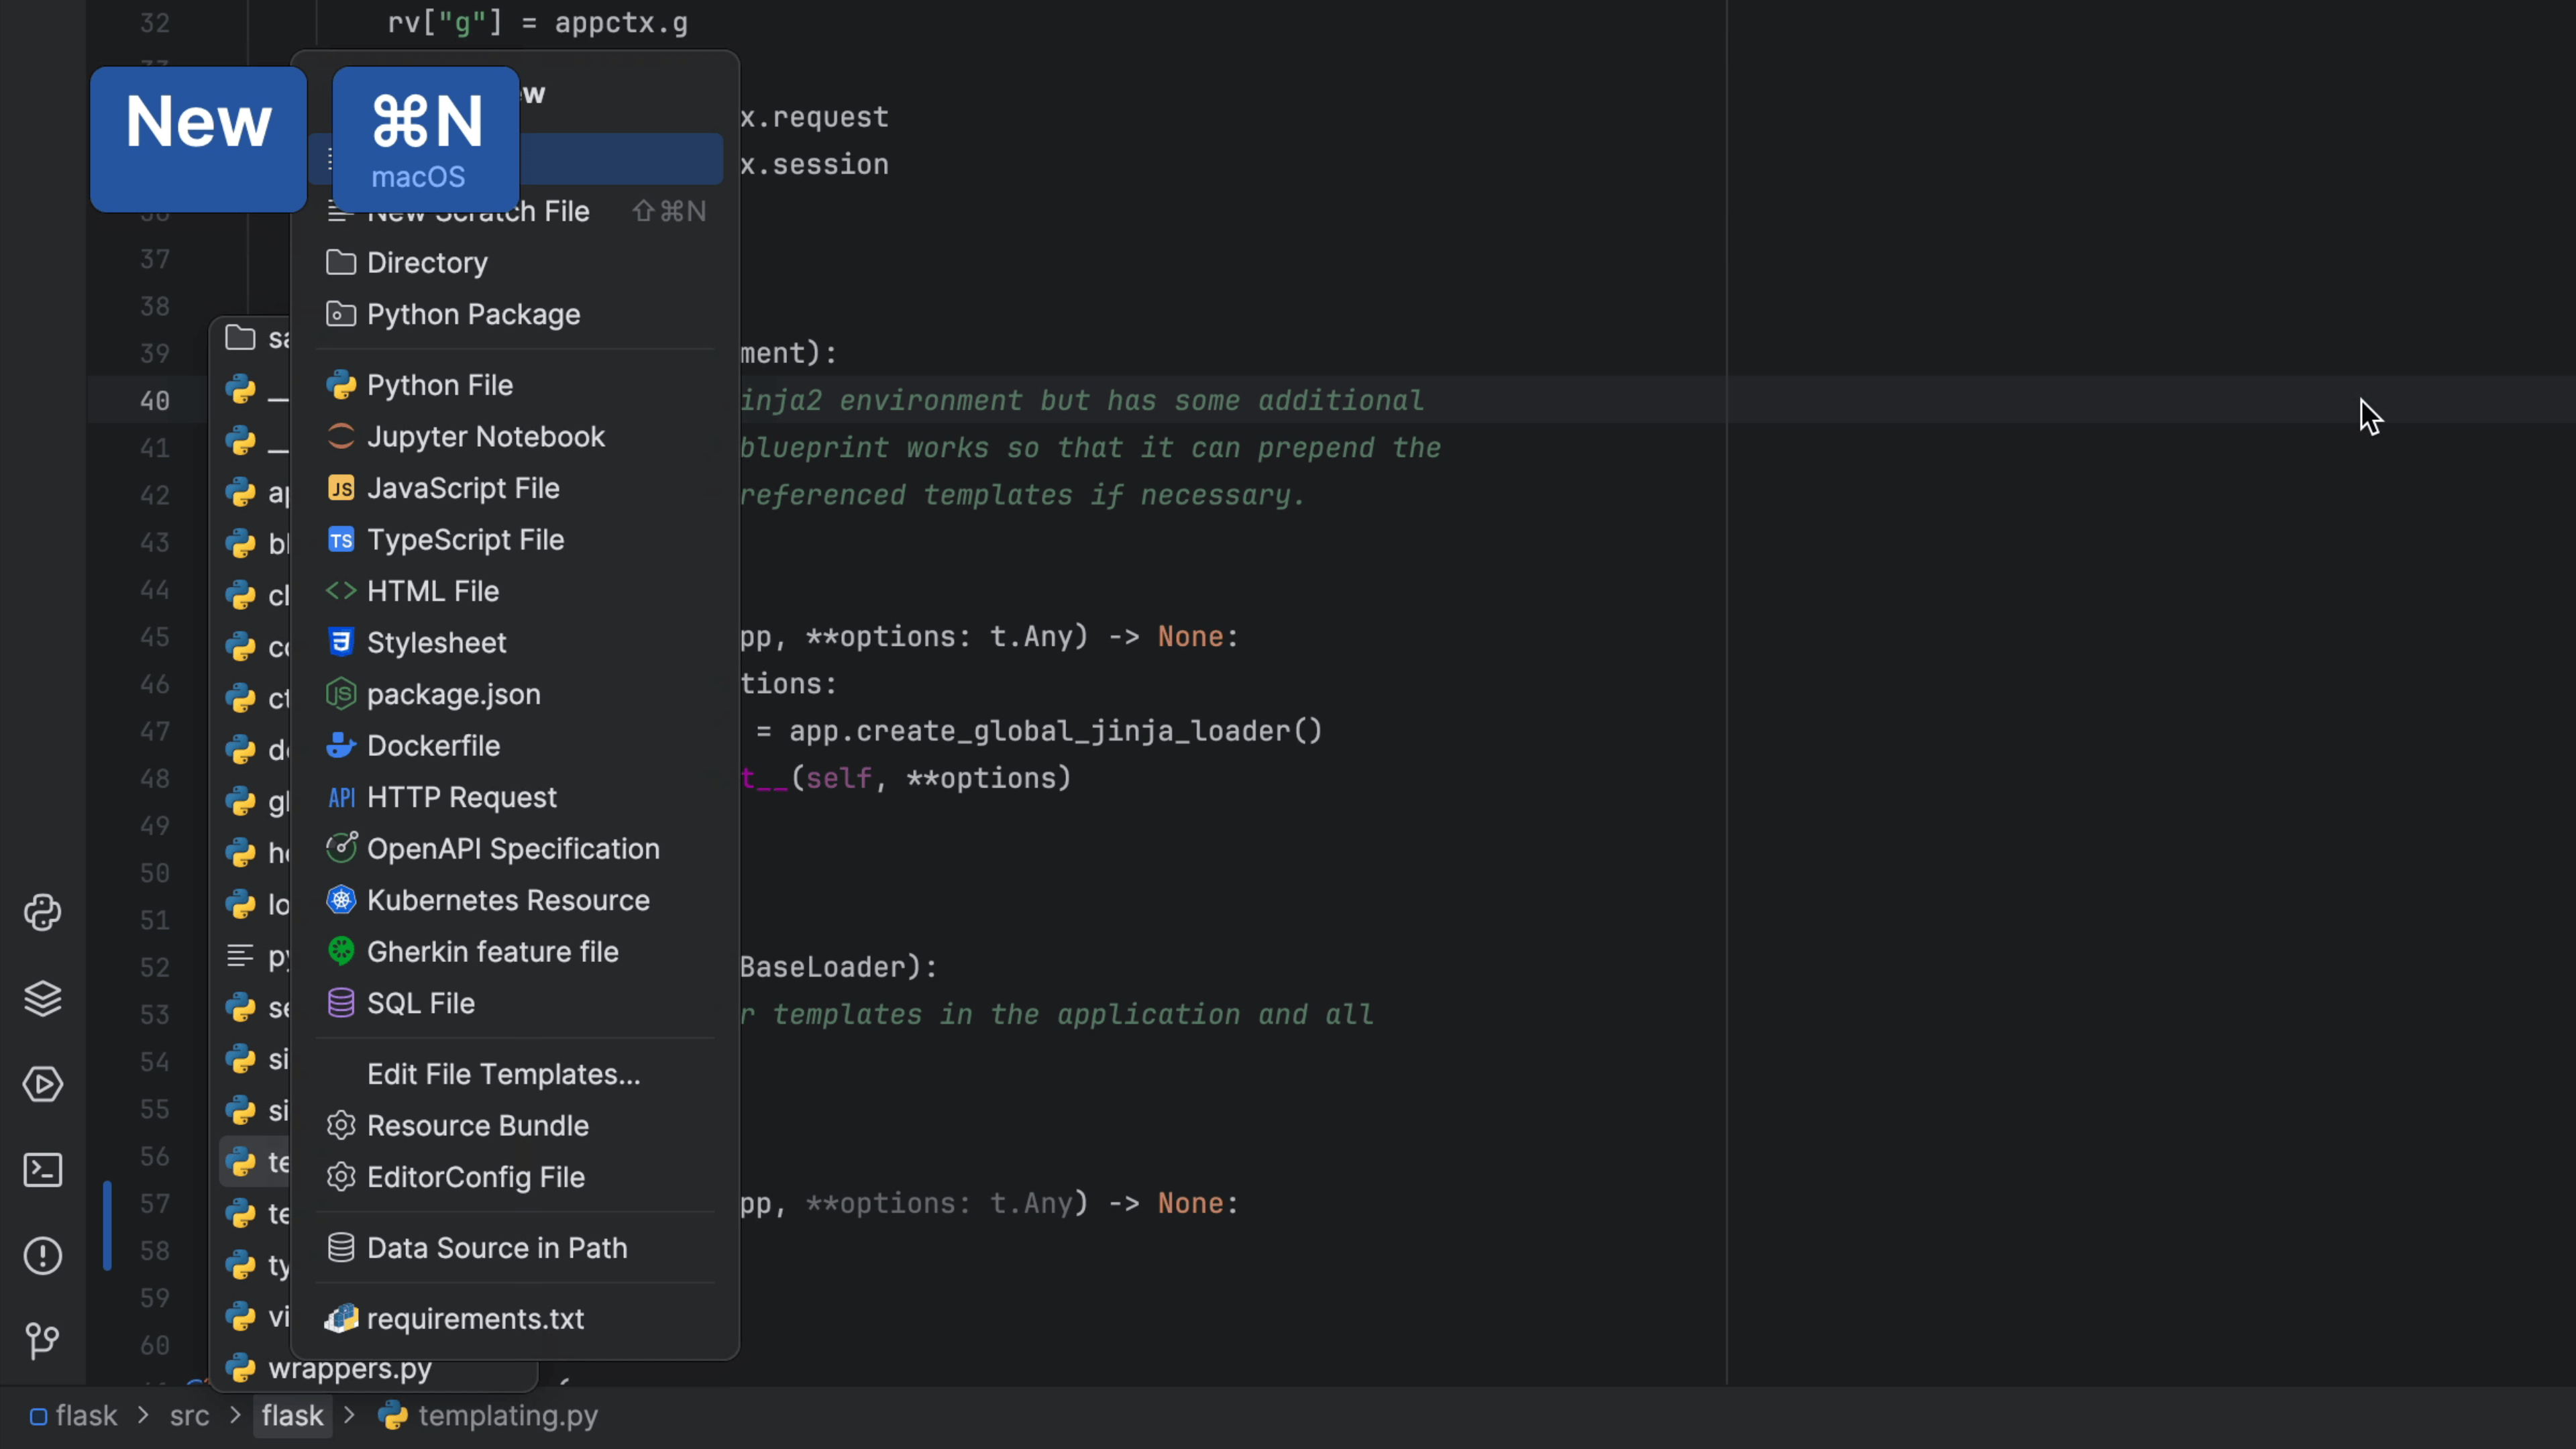Show the Problems tool window

pos(42,1256)
